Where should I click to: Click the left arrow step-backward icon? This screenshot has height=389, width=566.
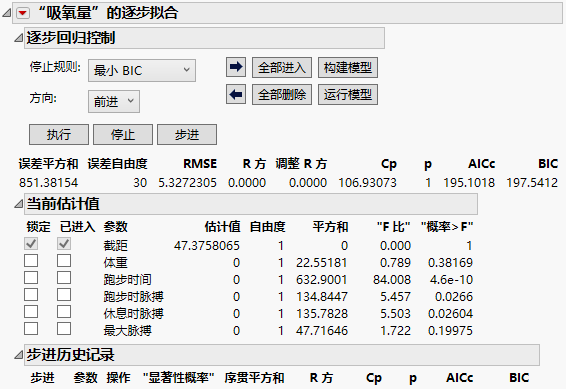pyautogui.click(x=236, y=95)
